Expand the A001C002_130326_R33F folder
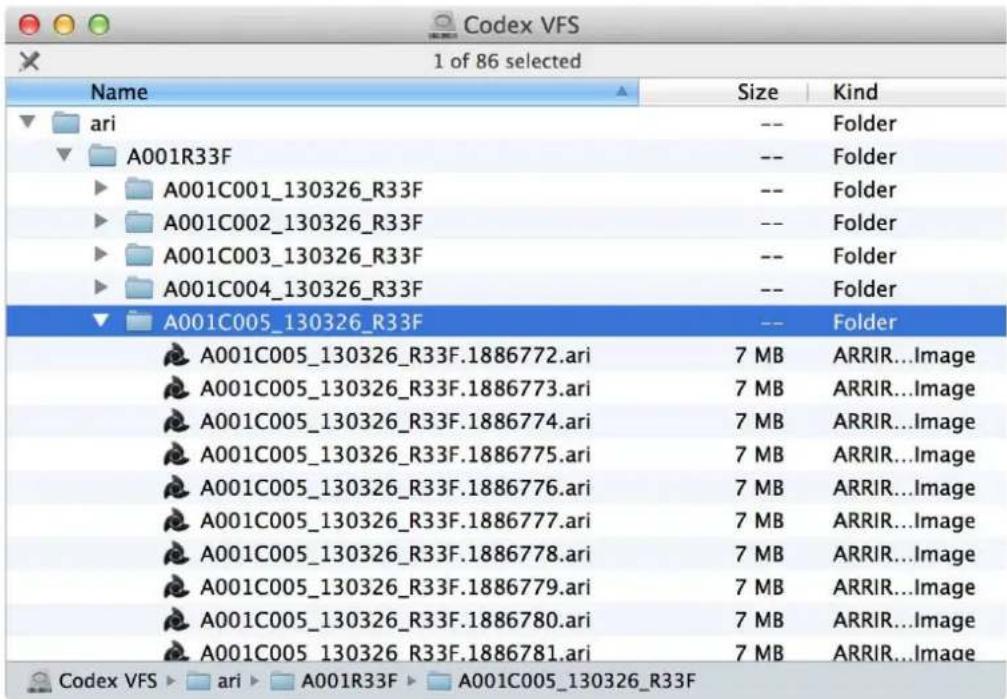The width and height of the screenshot is (1007, 699). 101,222
